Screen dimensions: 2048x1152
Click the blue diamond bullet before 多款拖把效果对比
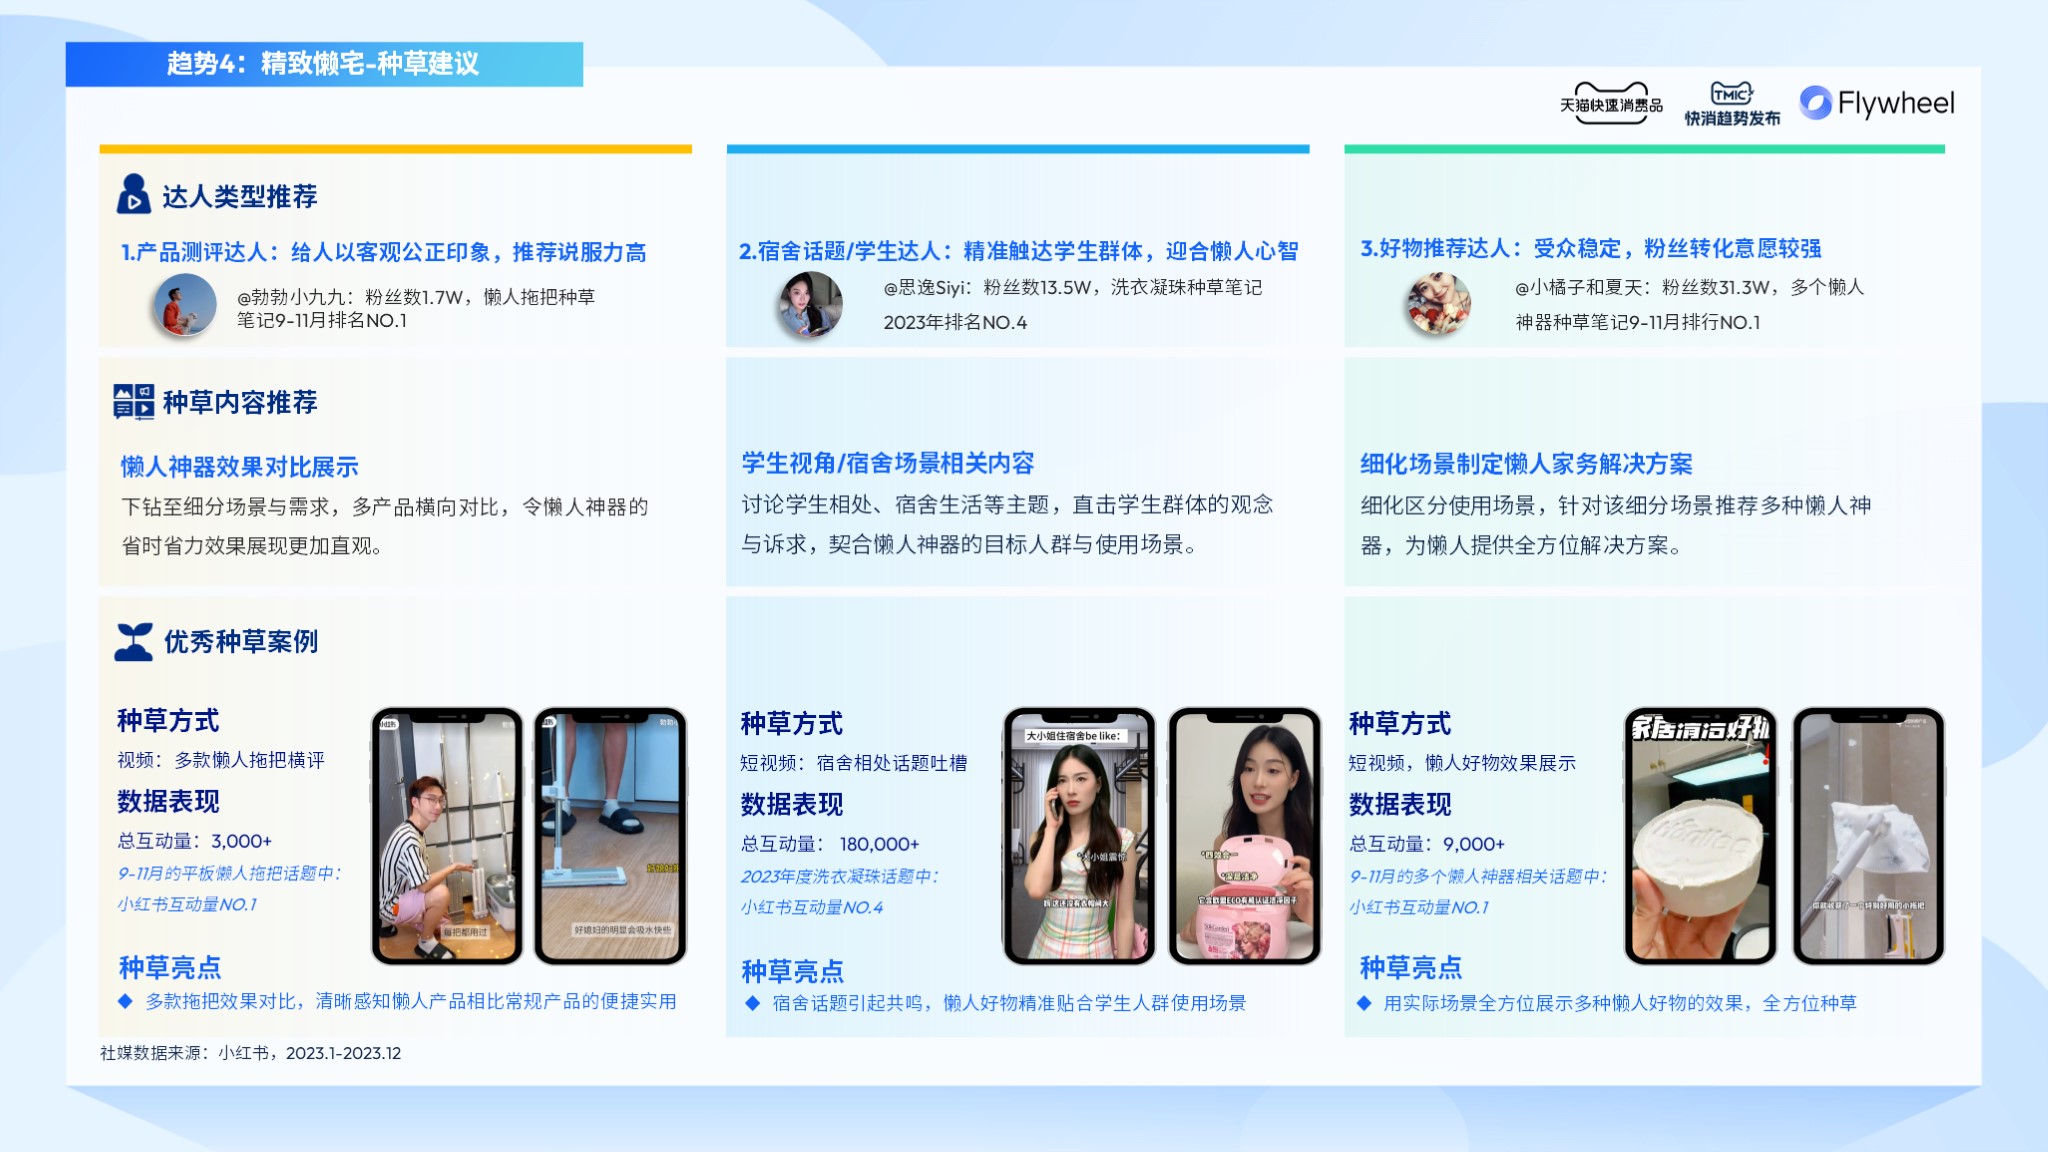125,1000
